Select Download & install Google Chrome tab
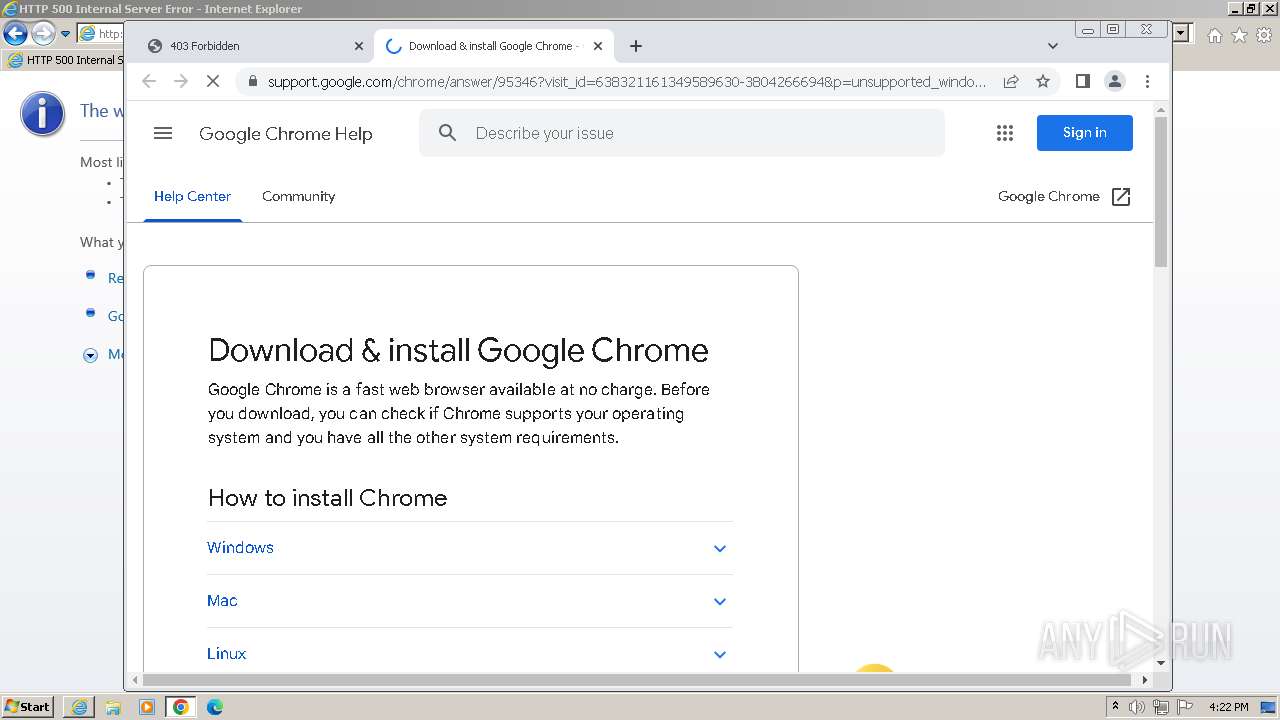Viewport: 1280px width, 720px height. pos(494,46)
